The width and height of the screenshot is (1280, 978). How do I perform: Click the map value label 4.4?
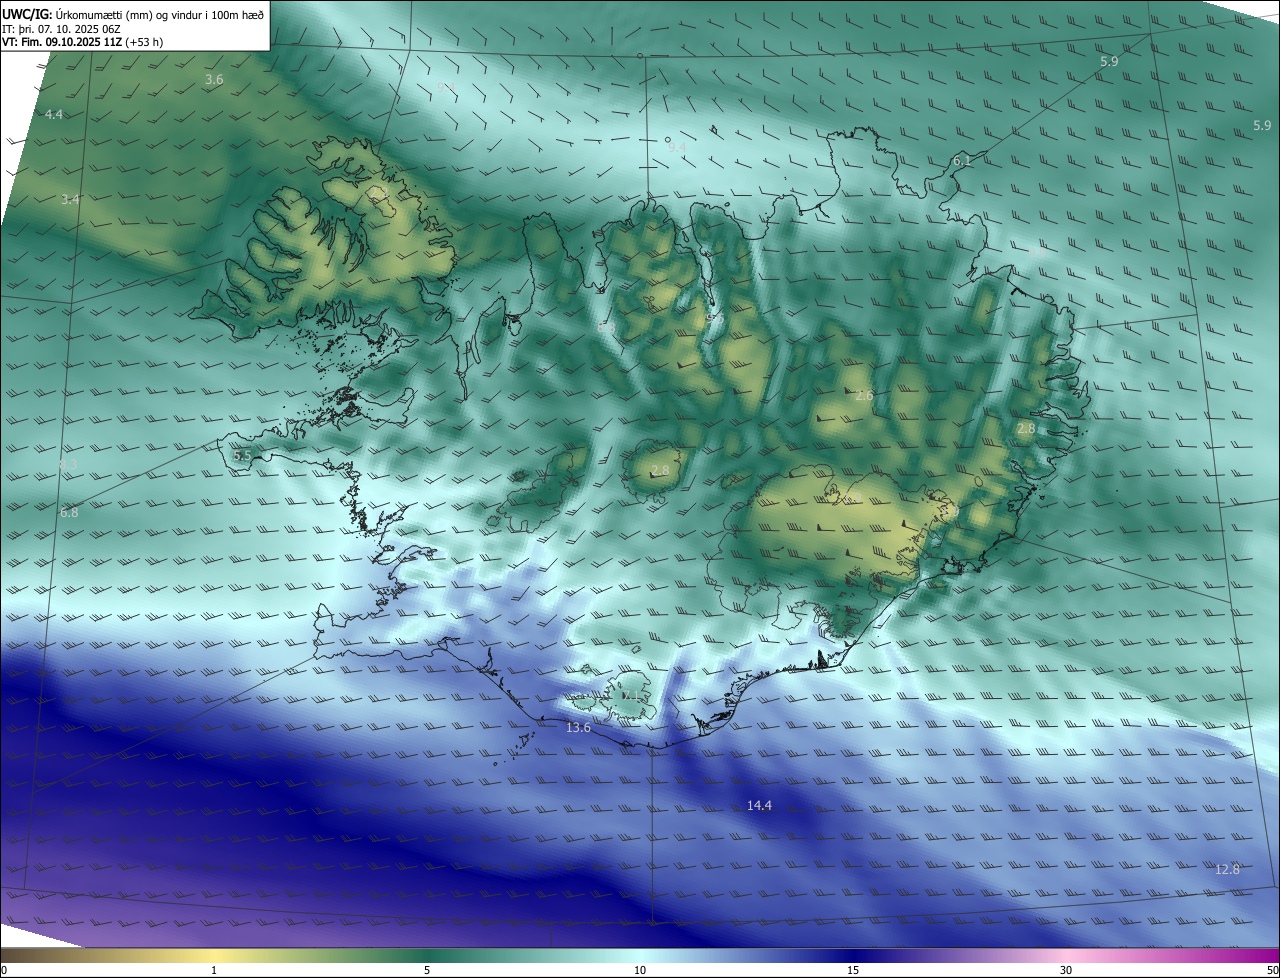point(54,115)
